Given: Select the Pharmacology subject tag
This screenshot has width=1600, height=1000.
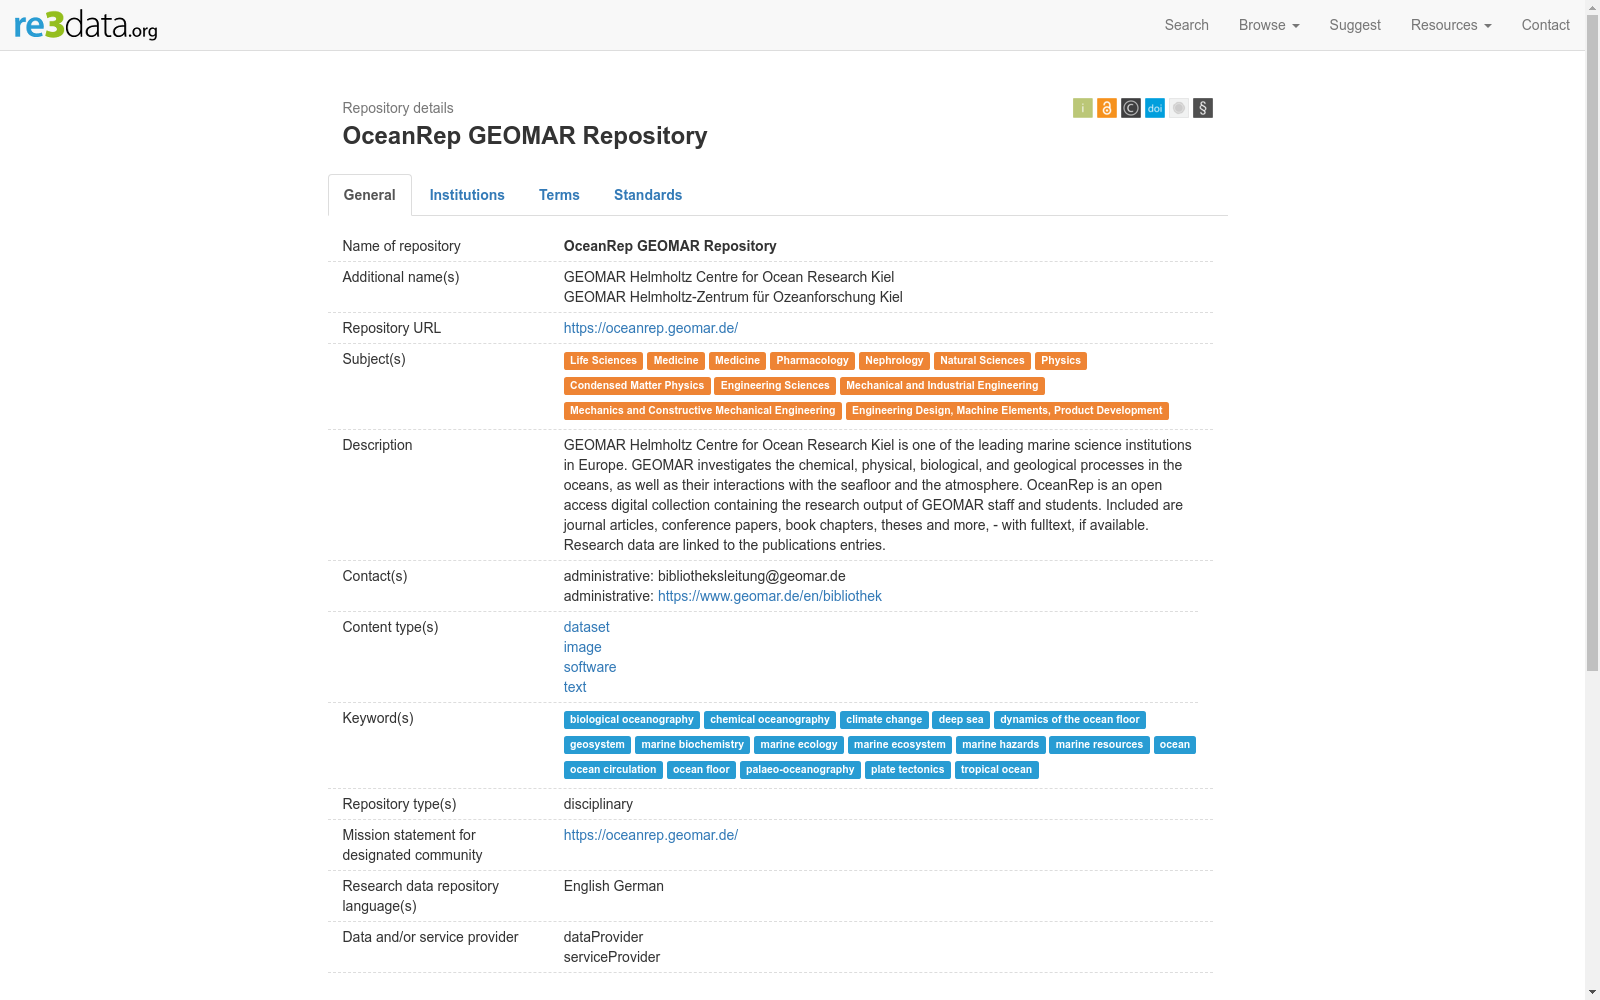Looking at the screenshot, I should point(812,361).
